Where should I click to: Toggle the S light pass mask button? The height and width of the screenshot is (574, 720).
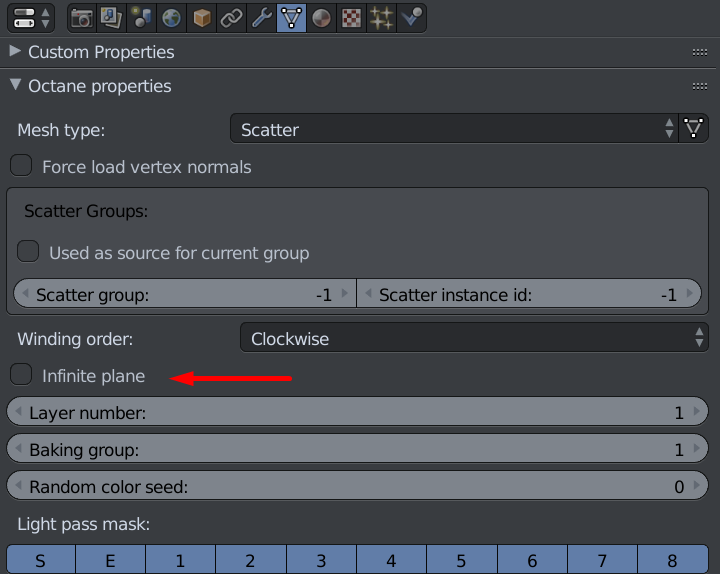[41, 560]
